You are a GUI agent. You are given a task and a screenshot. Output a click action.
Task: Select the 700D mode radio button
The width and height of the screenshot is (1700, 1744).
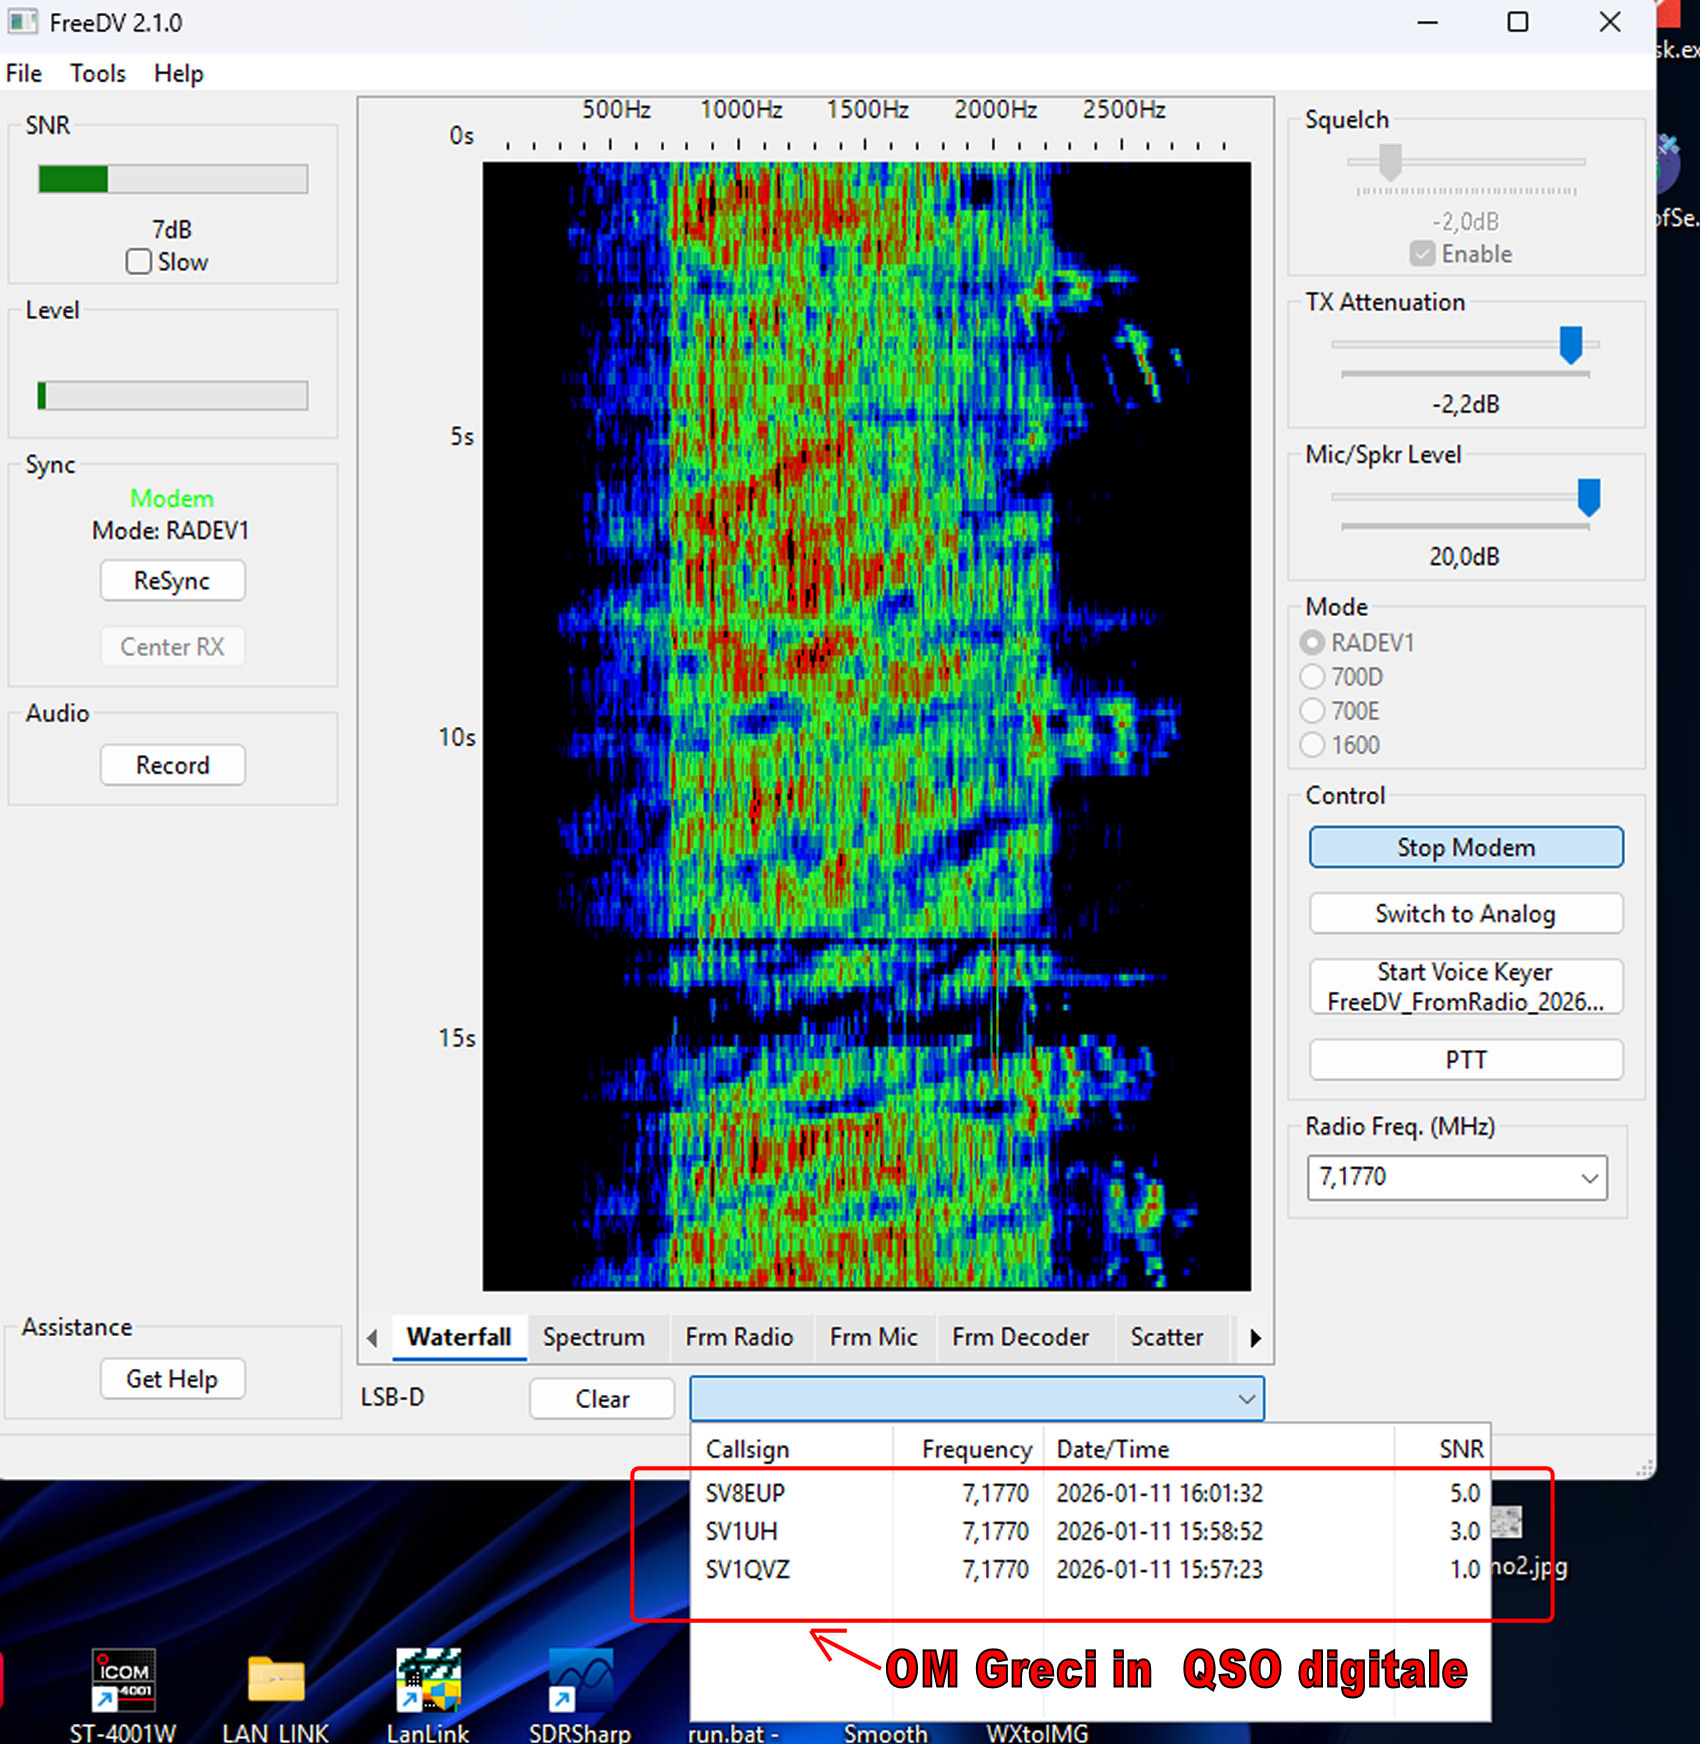click(x=1312, y=677)
